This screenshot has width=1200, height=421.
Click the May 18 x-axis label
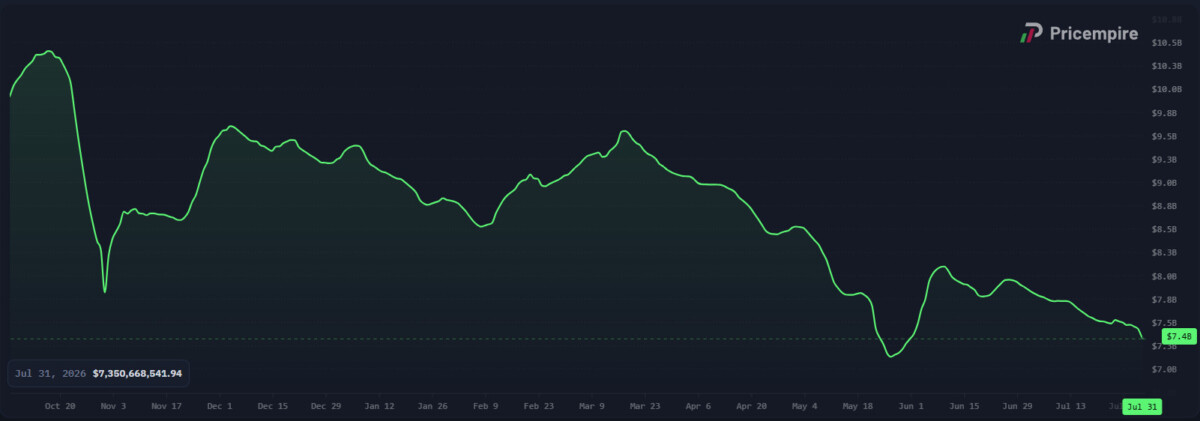pyautogui.click(x=857, y=407)
